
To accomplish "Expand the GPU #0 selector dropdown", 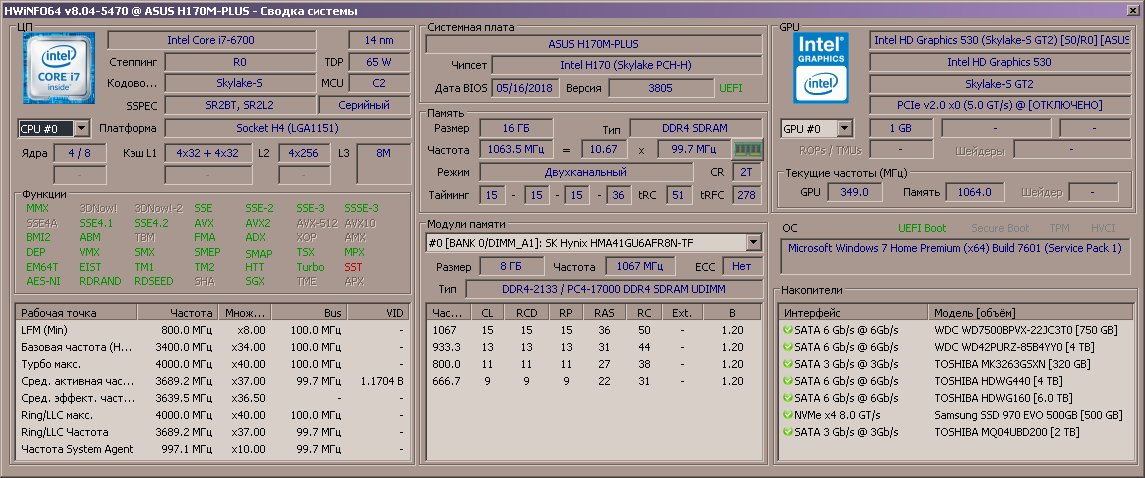I will click(845, 129).
